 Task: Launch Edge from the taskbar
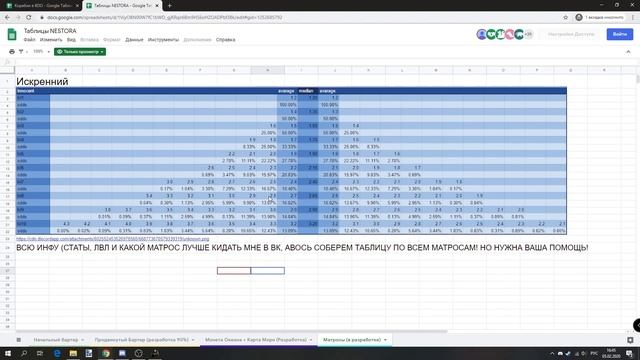57,353
